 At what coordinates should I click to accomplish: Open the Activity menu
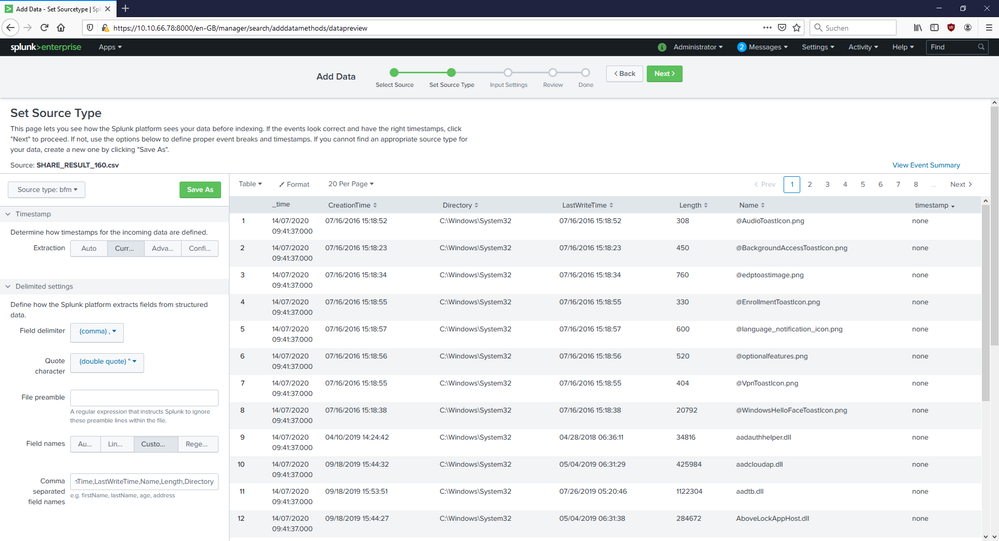coord(863,47)
